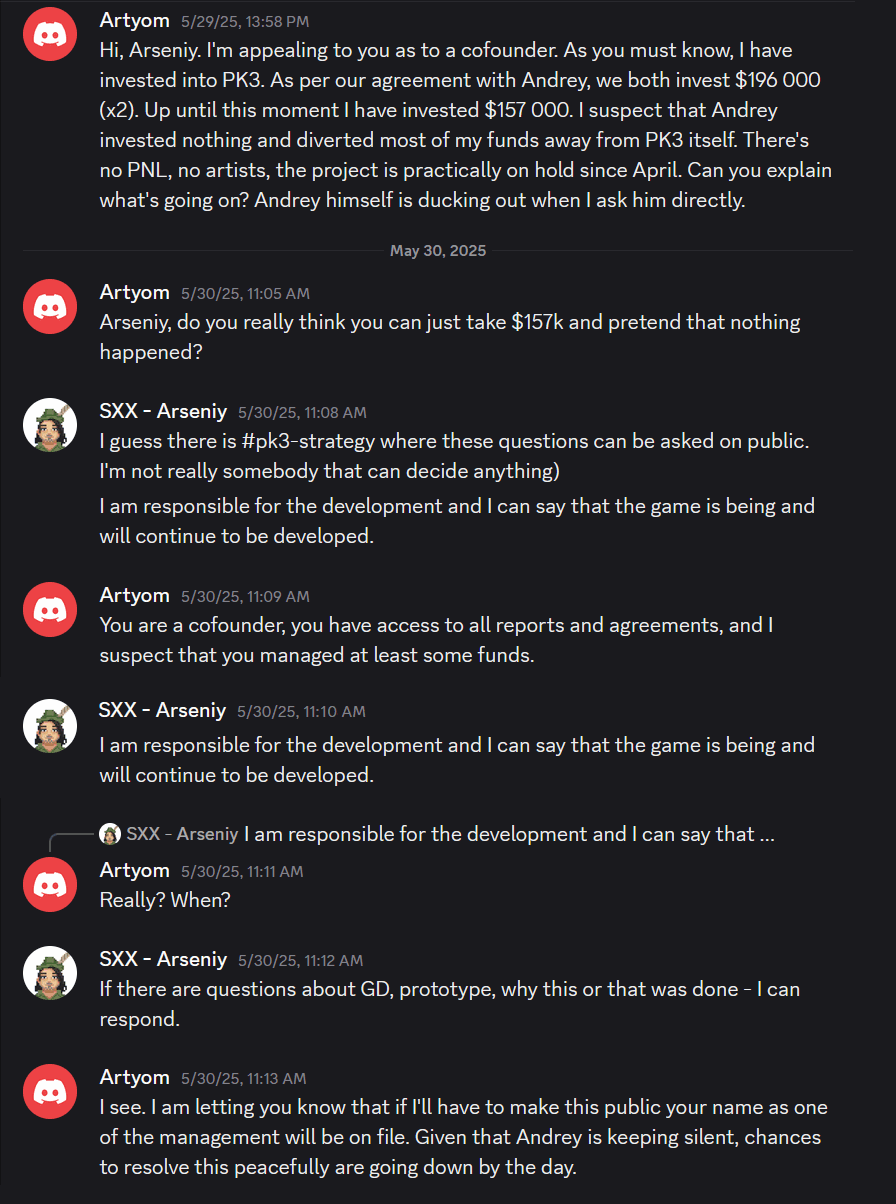Image resolution: width=896 pixels, height=1204 pixels.
Task: Click Artyom's avatar next to the 11:13 AM message
Action: [49, 1091]
